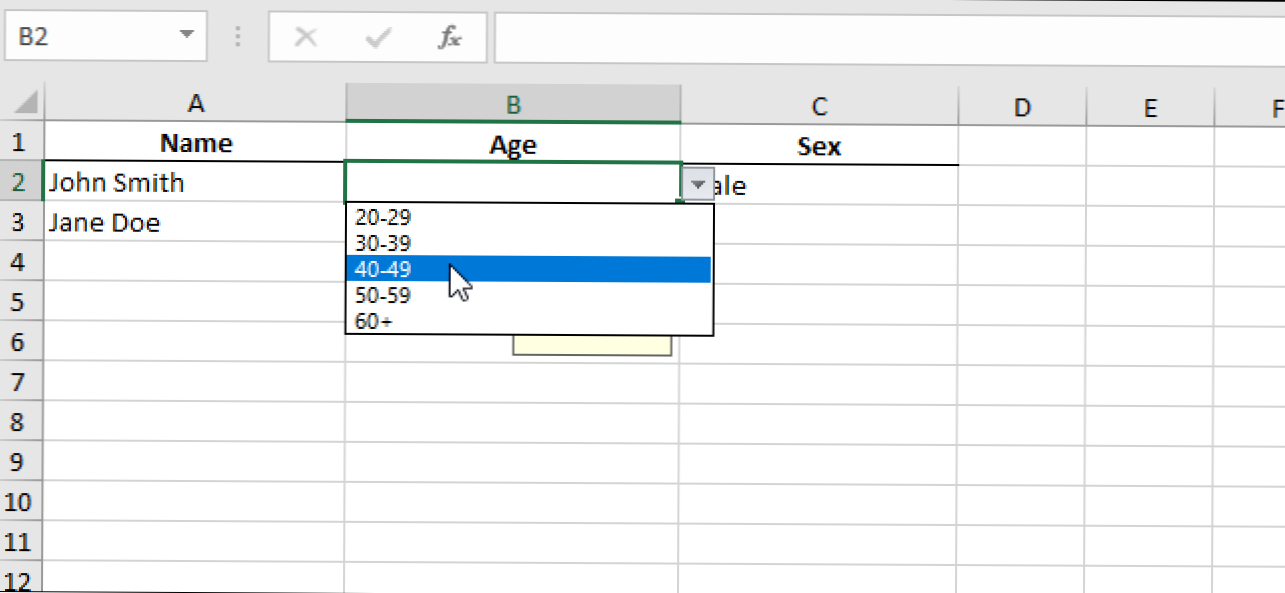Click inside the formula bar input

click(x=880, y=38)
